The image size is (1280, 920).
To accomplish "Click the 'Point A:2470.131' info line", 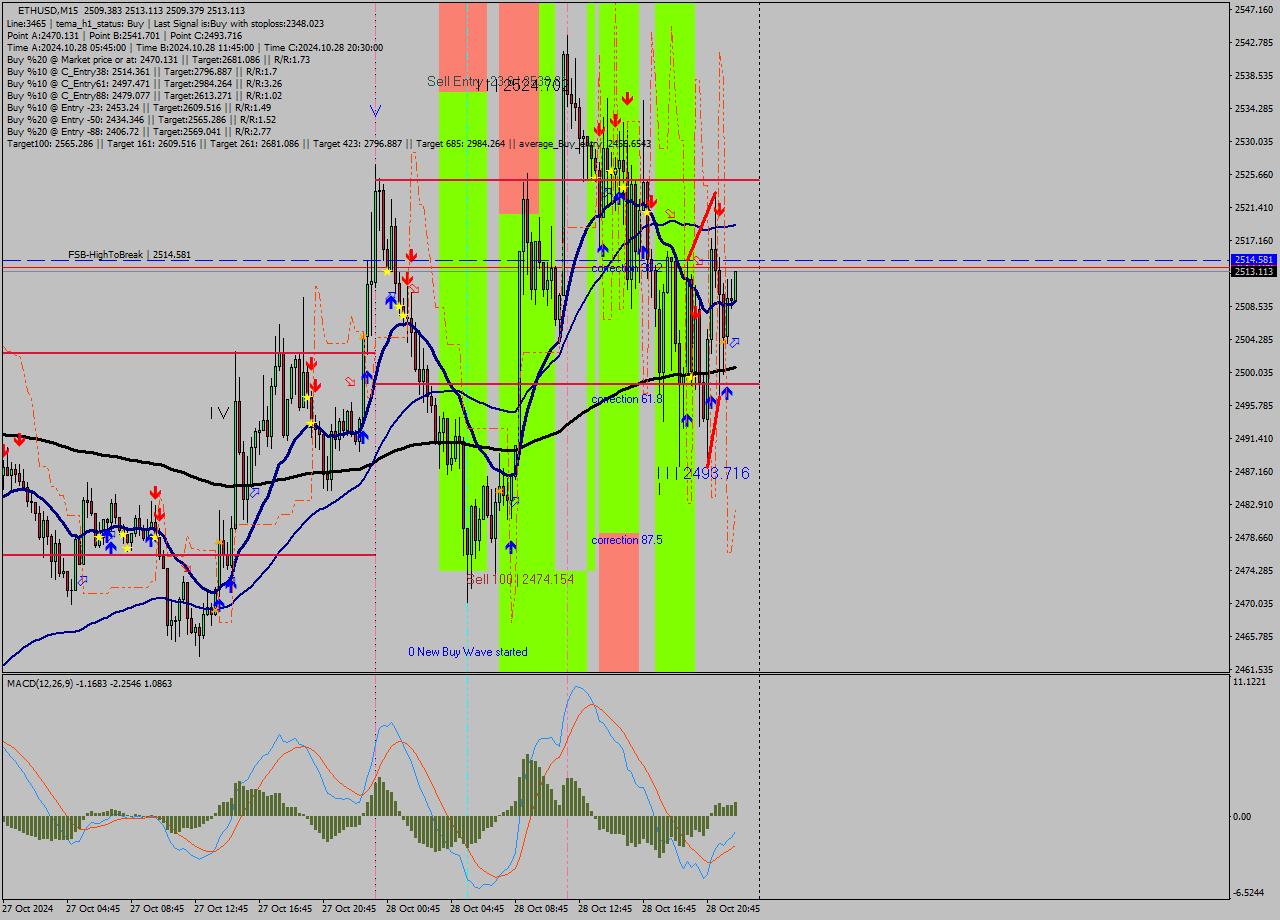I will click(x=124, y=35).
